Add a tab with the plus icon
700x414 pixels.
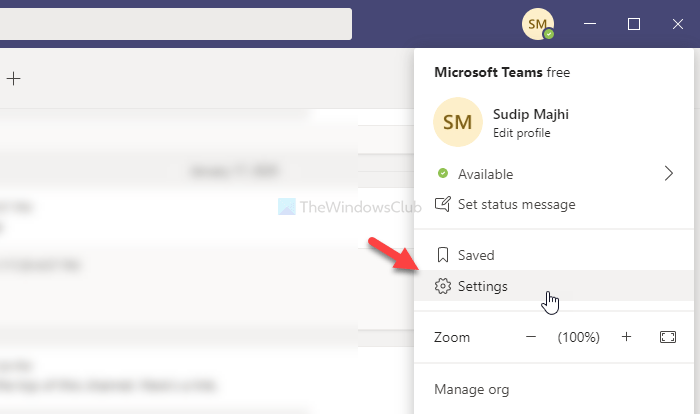tap(13, 79)
